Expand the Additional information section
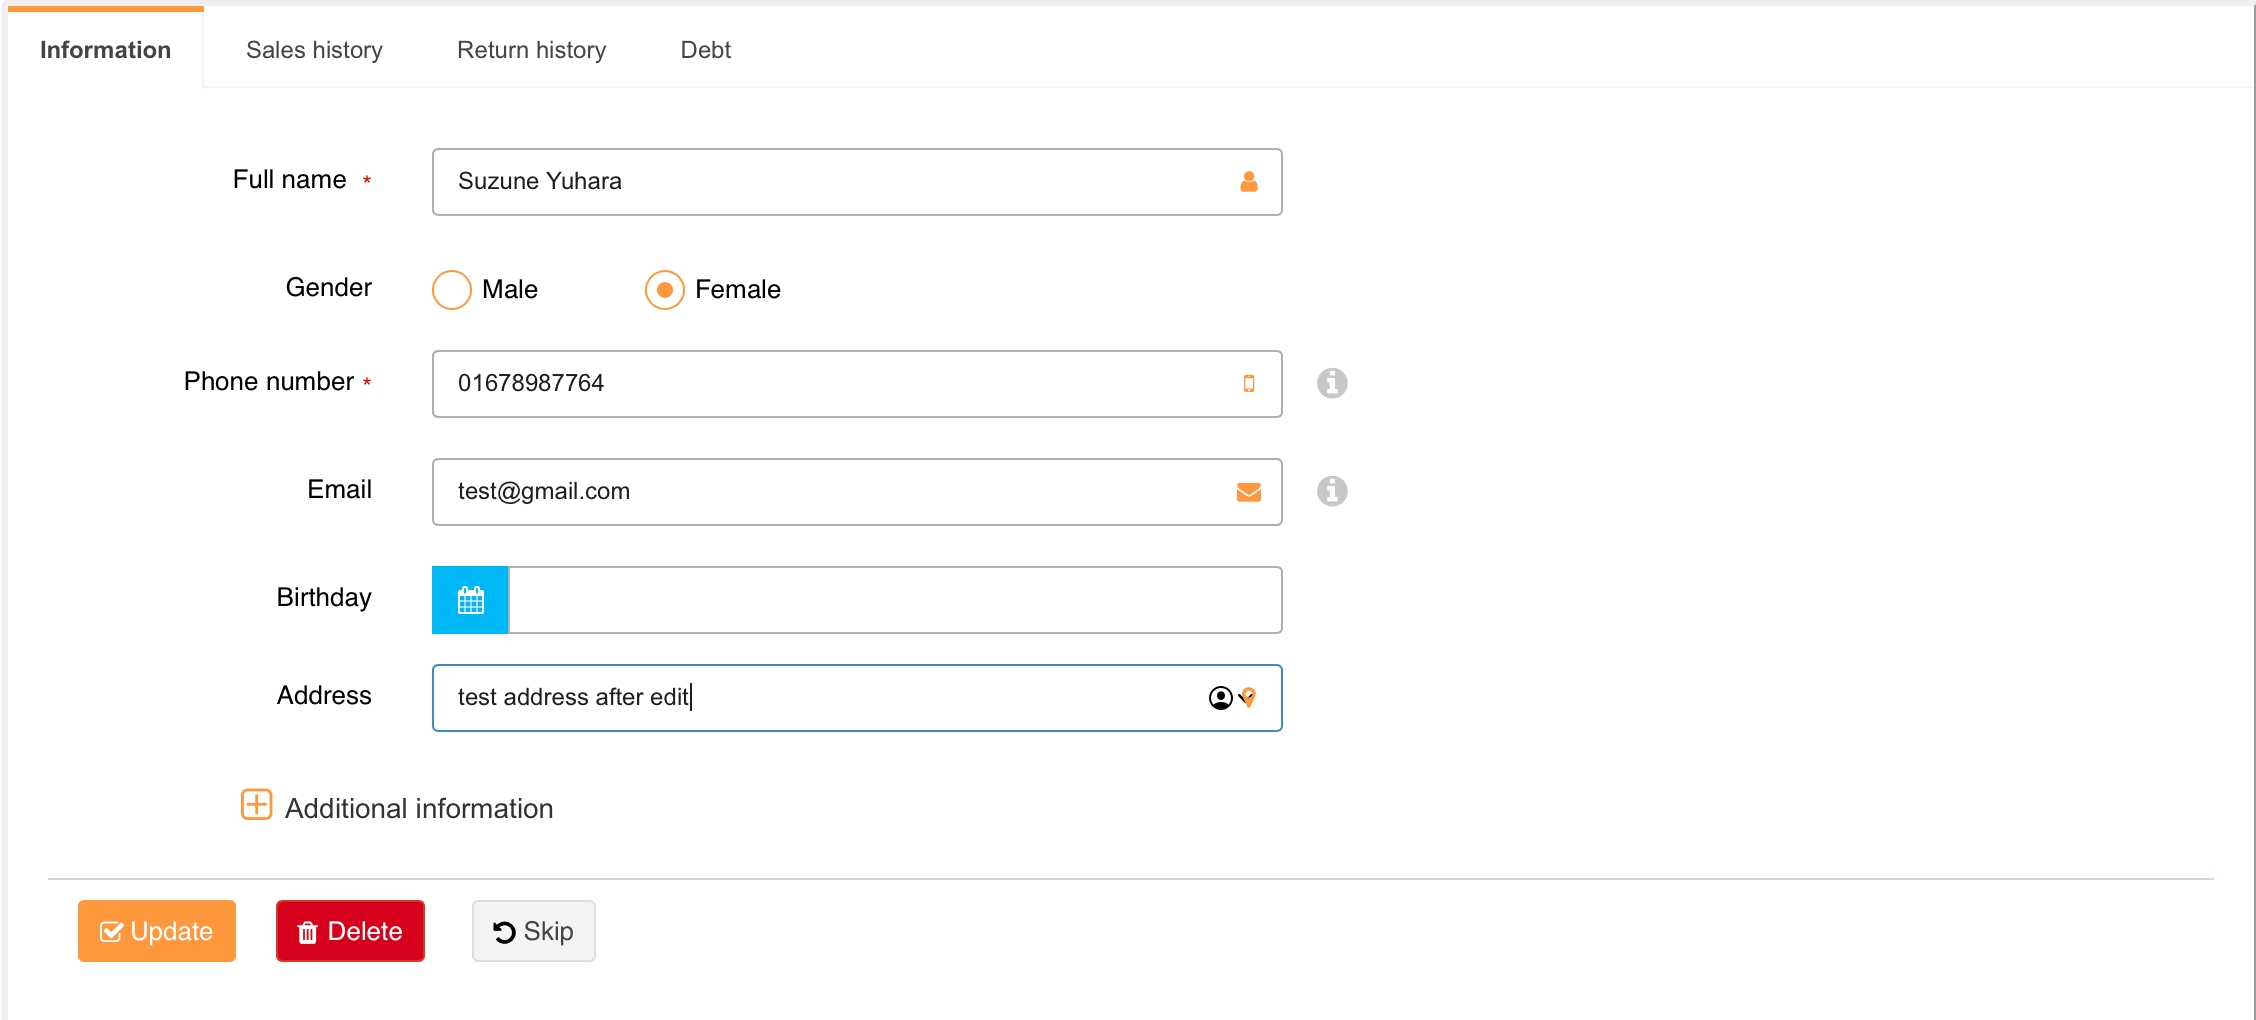2256x1020 pixels. tap(257, 805)
